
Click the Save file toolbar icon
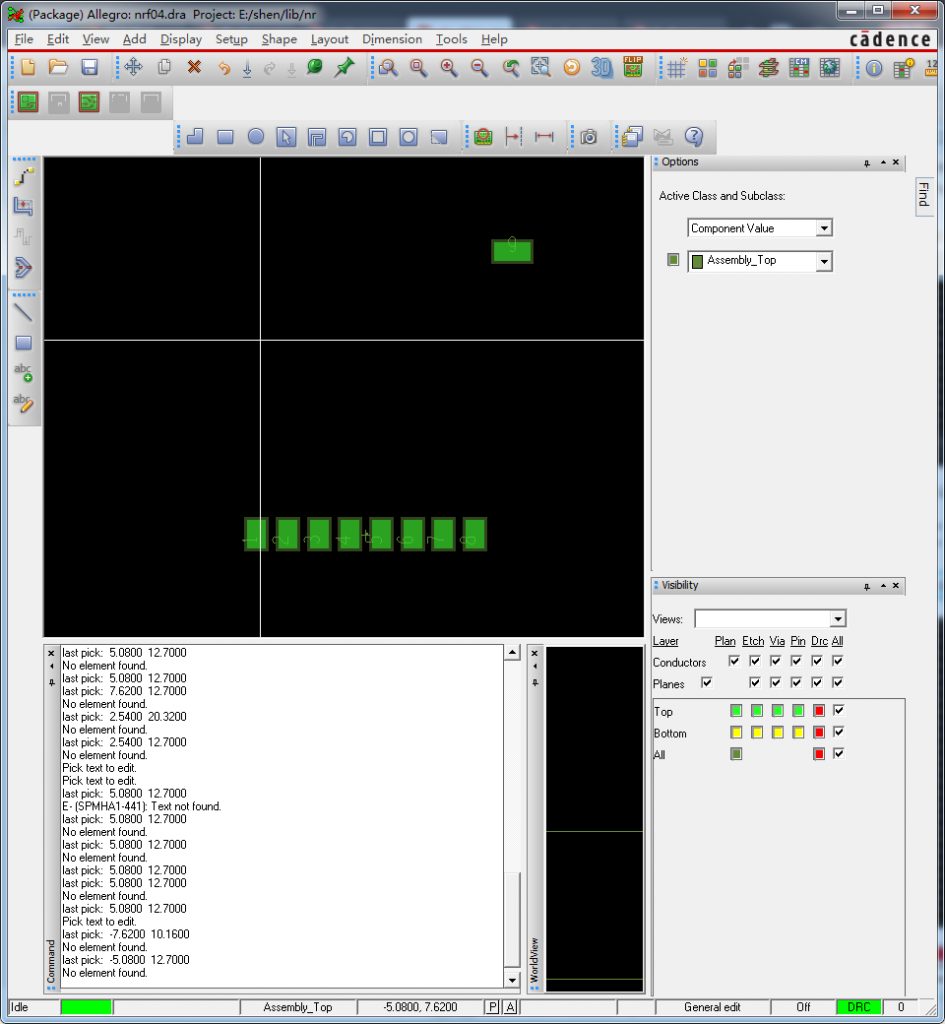[89, 68]
